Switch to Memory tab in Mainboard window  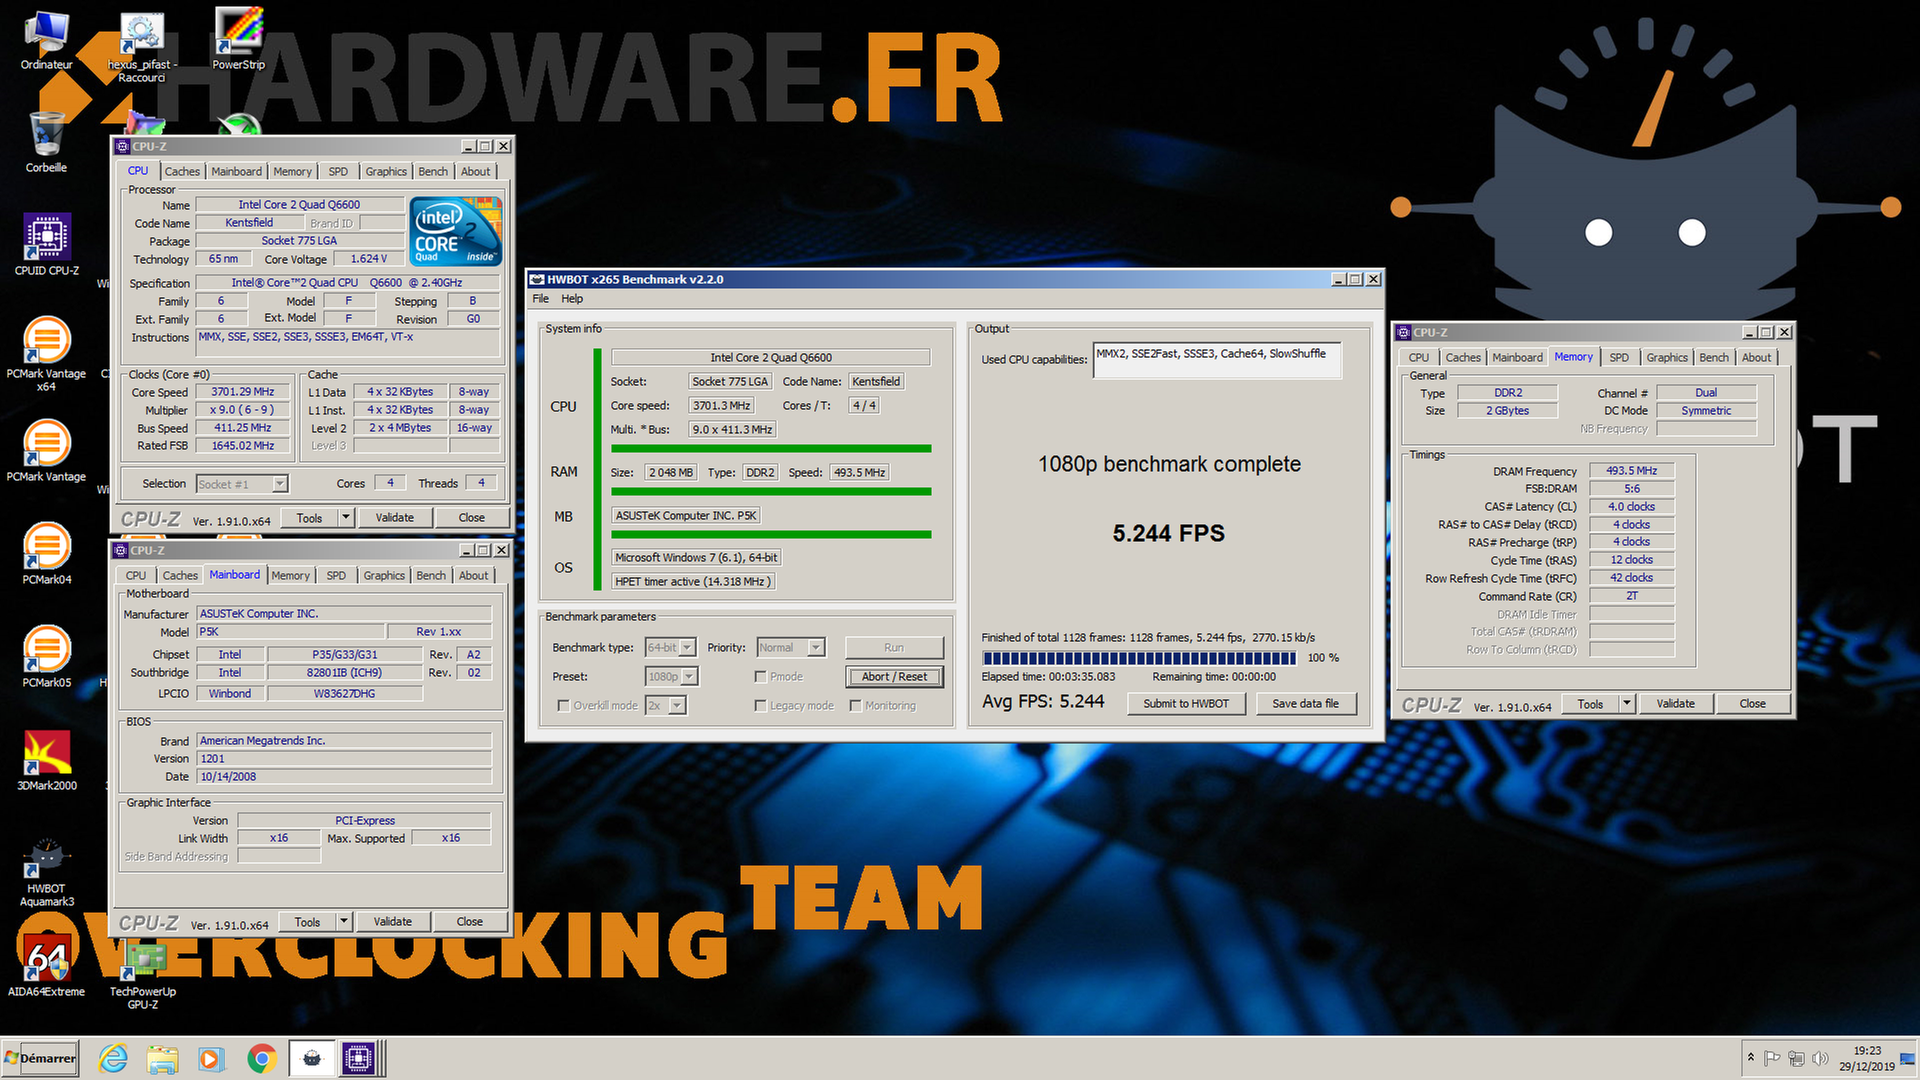[x=290, y=576]
